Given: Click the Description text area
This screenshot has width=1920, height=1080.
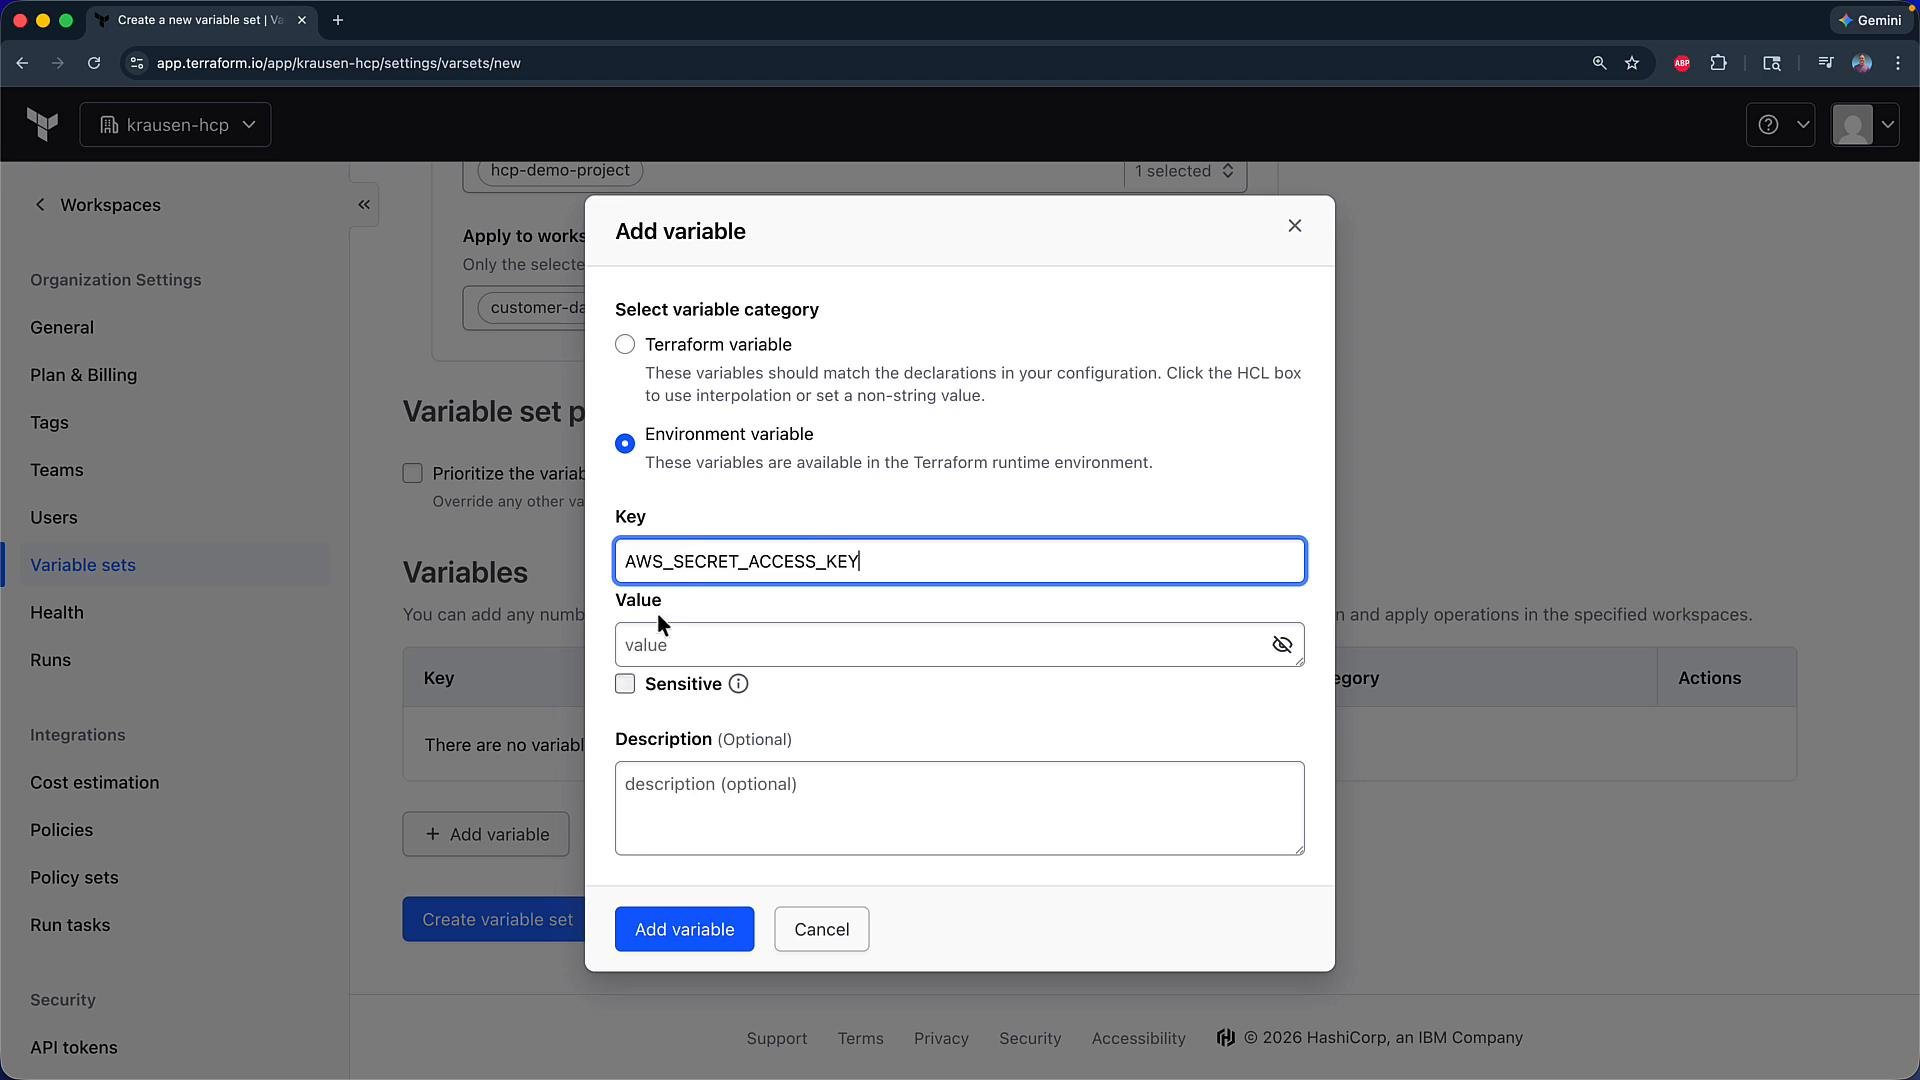Looking at the screenshot, I should pyautogui.click(x=960, y=808).
